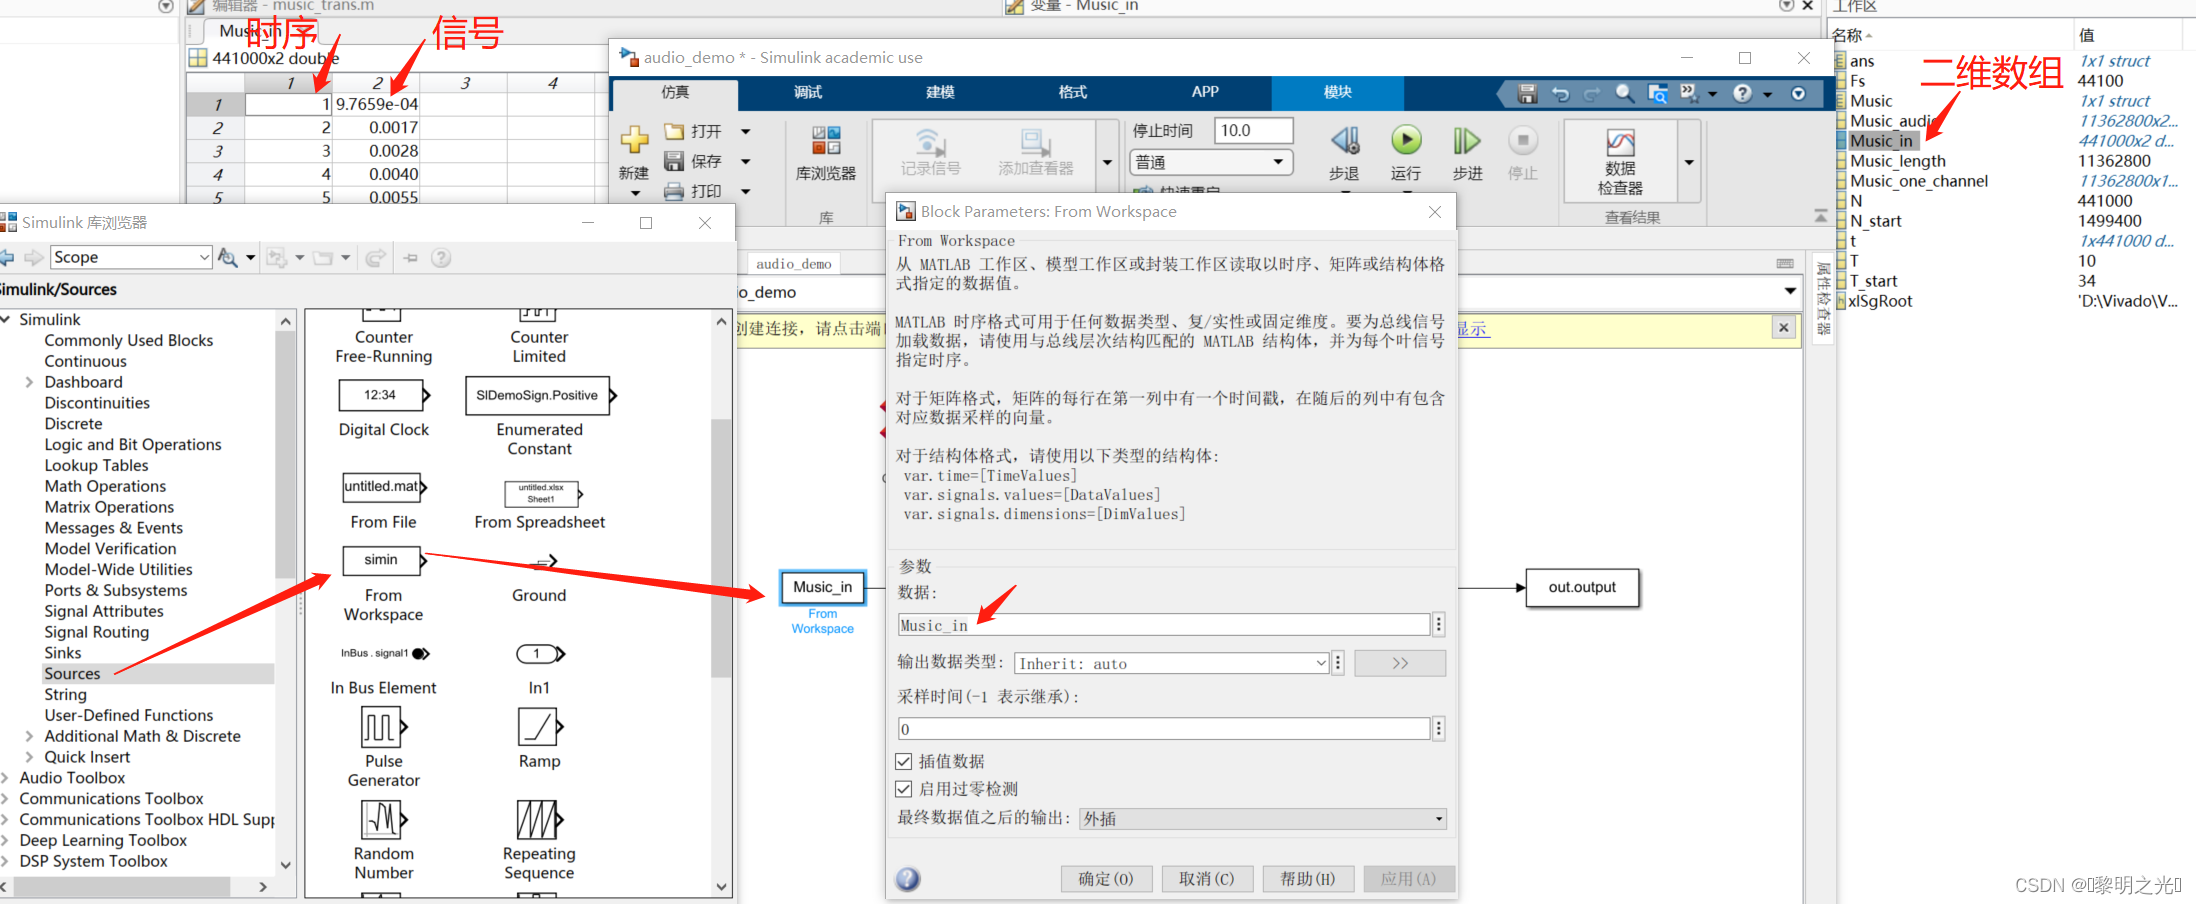Collapse the Simulink tree node

click(6, 319)
